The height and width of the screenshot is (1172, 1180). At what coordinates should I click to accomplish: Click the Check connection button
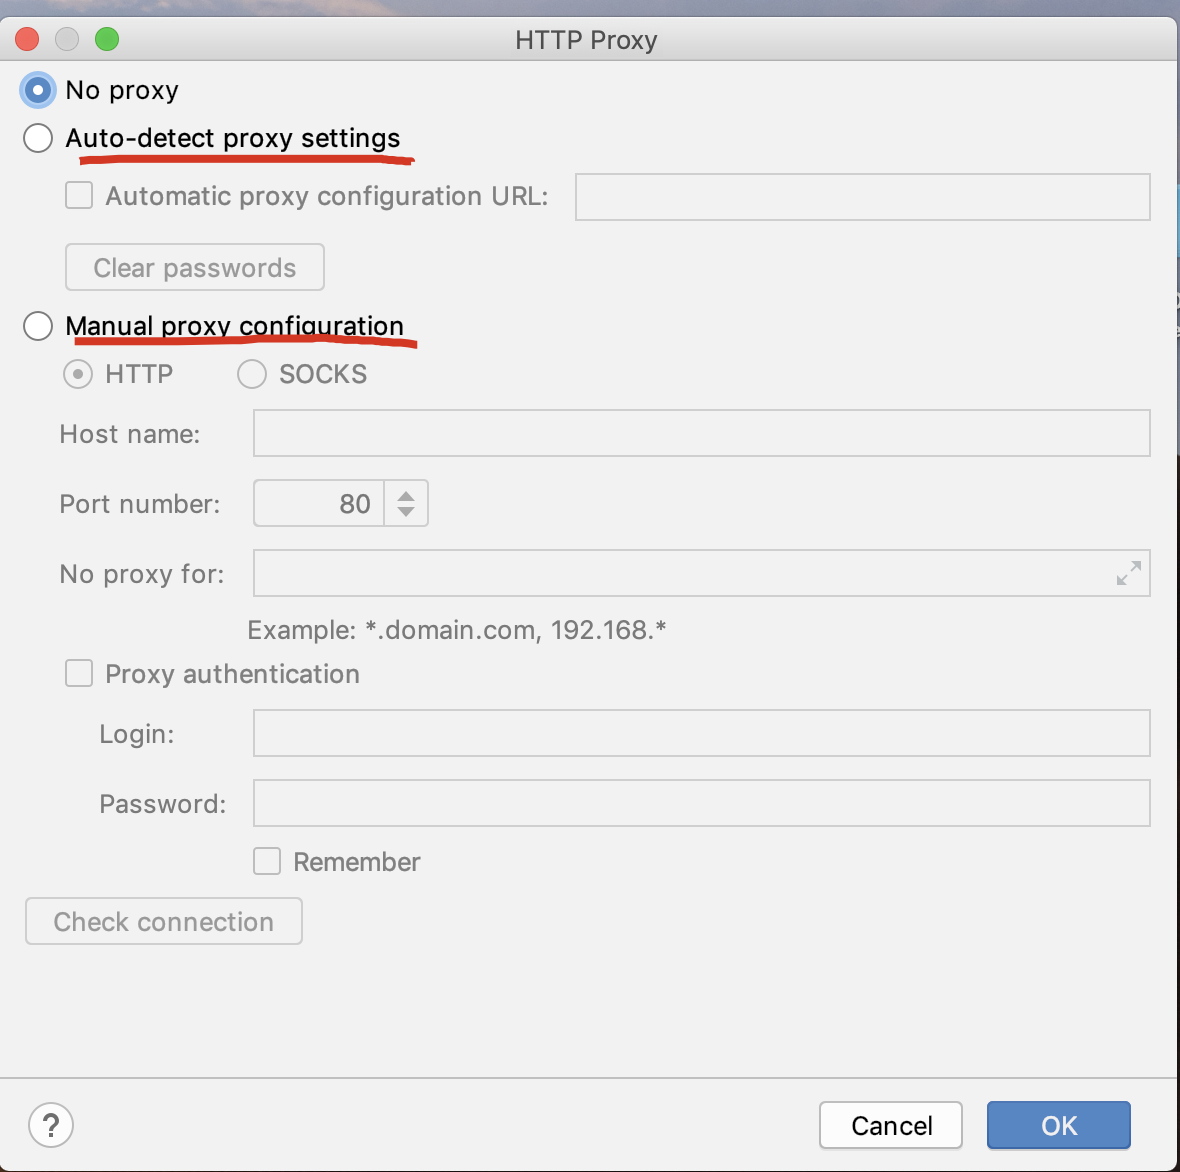[x=164, y=921]
